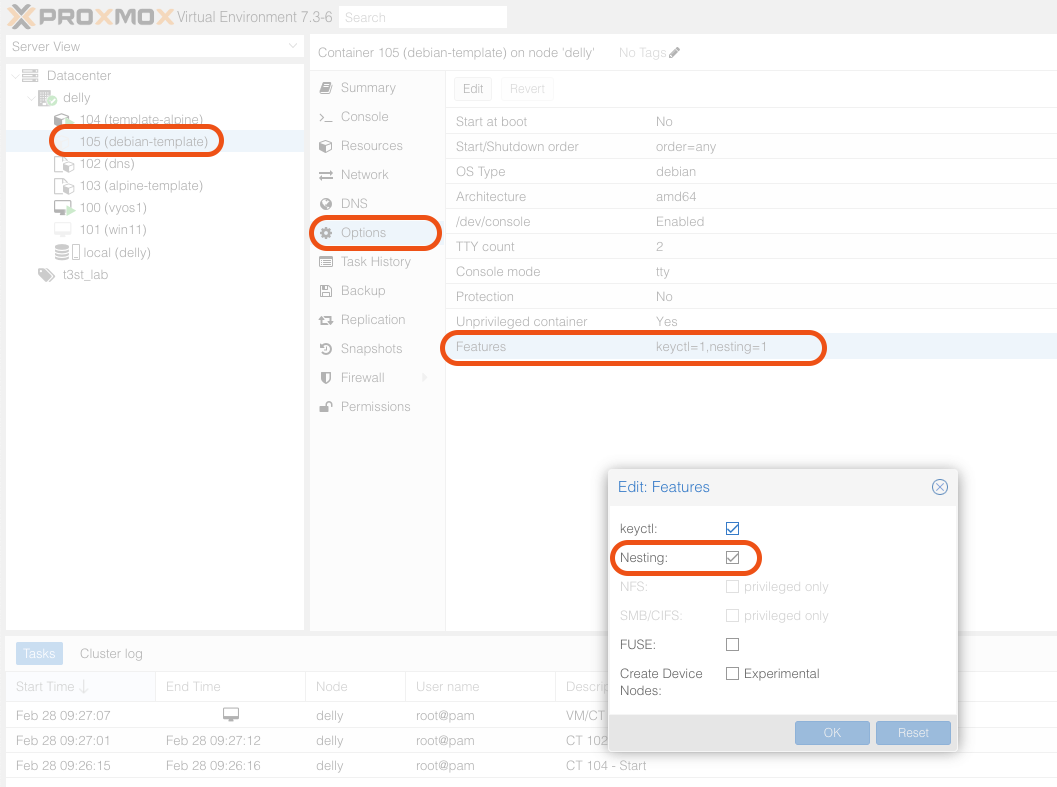Click the Permissions unlock icon
This screenshot has width=1057, height=787.
(x=326, y=407)
